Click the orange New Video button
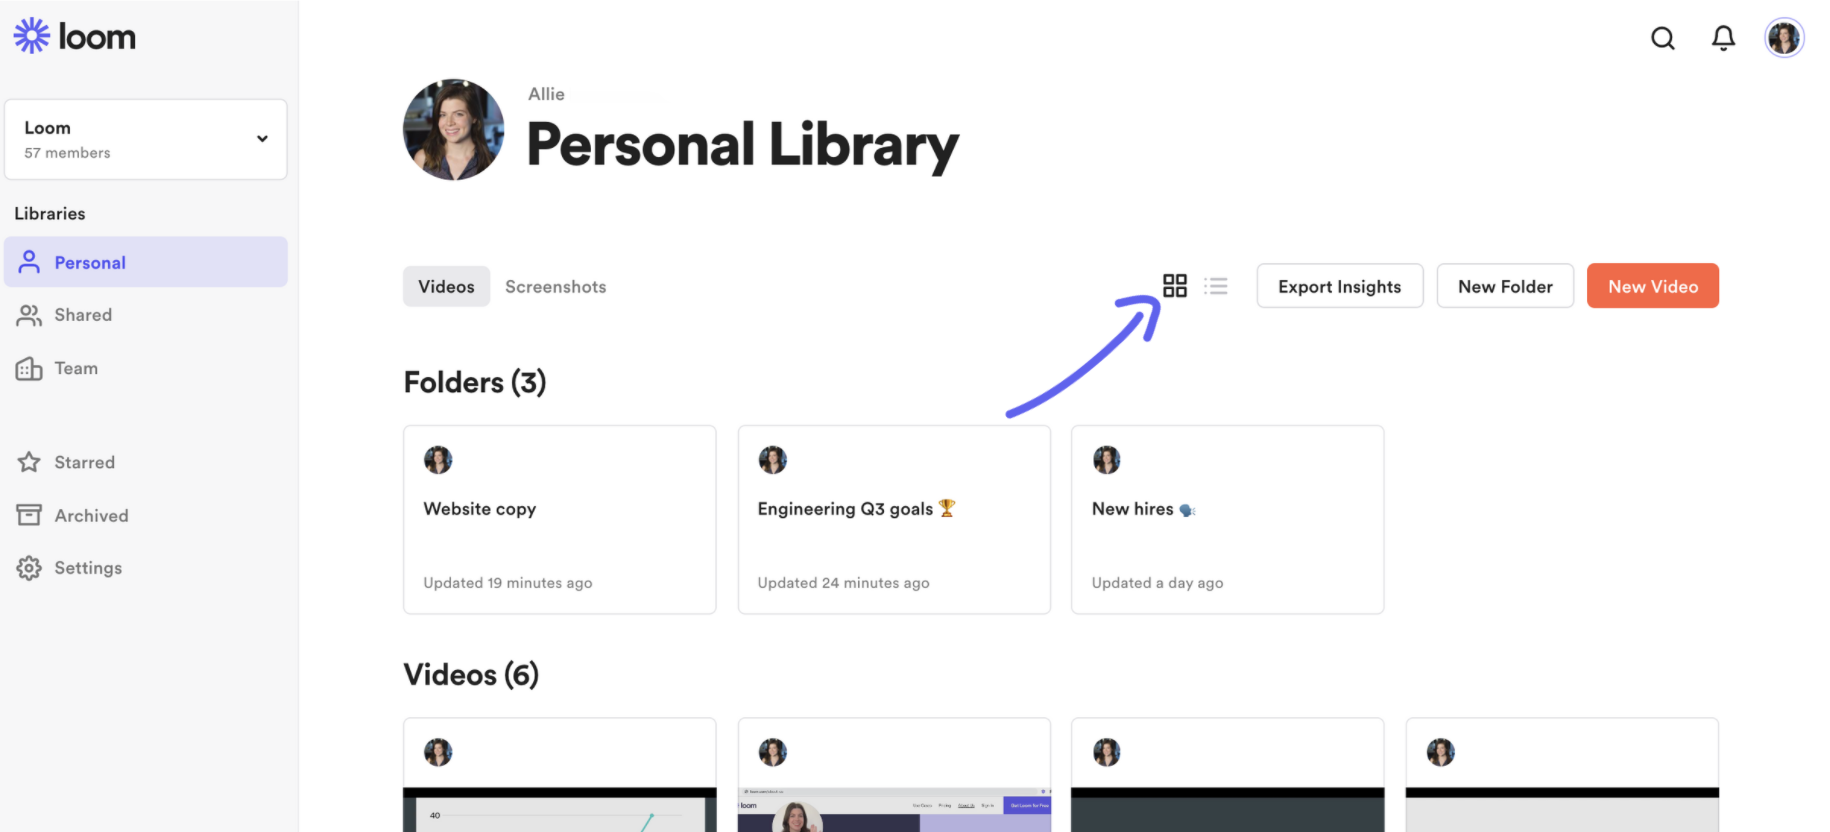 pos(1653,286)
